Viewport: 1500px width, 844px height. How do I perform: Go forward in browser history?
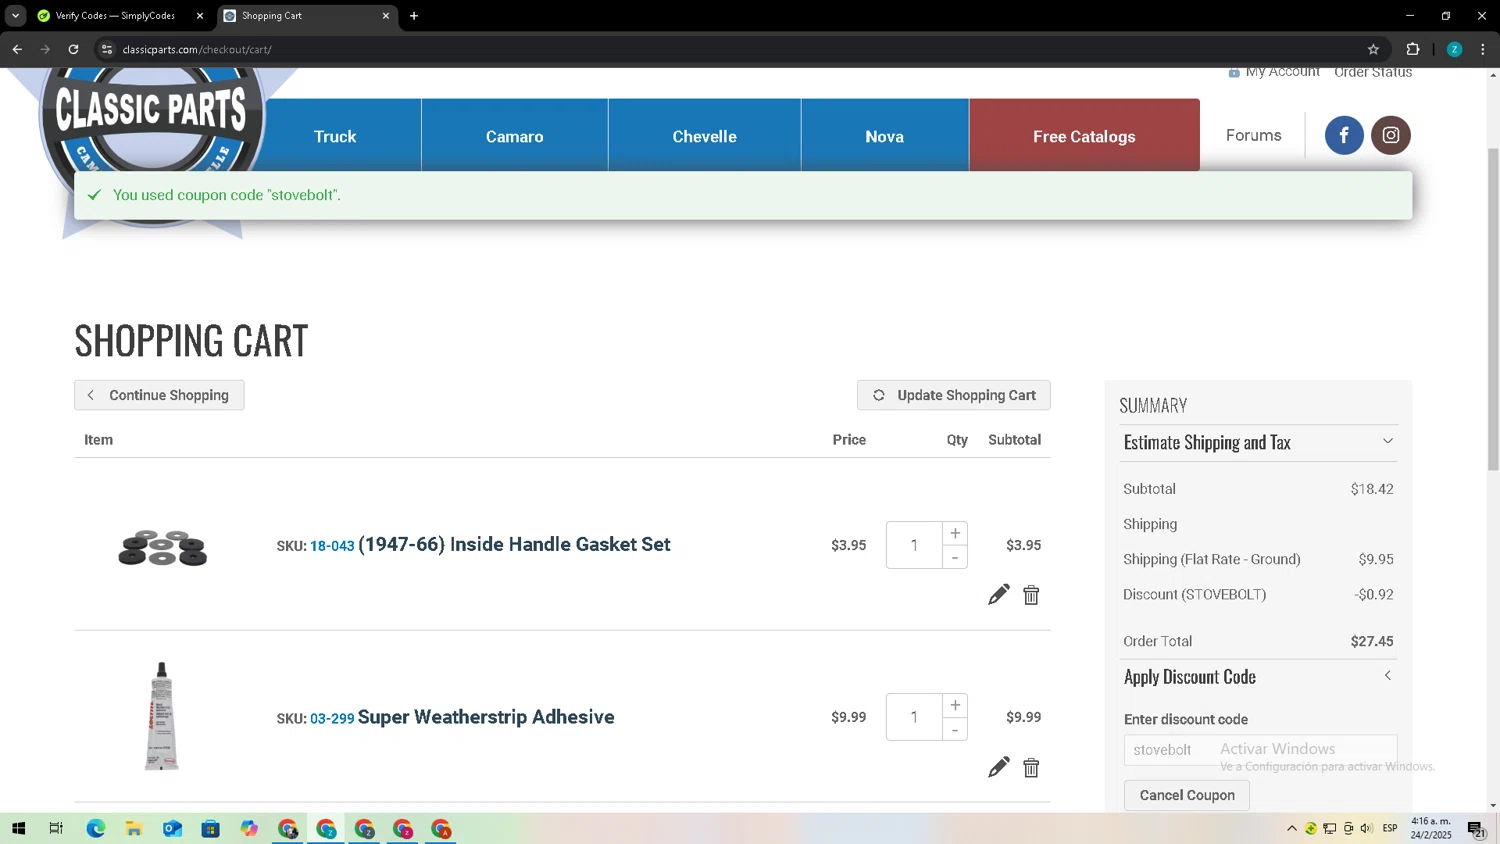tap(45, 49)
